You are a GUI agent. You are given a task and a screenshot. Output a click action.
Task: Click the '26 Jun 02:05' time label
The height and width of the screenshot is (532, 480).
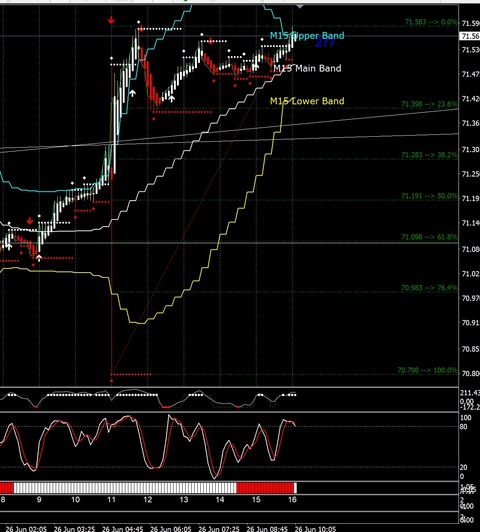pos(26,529)
